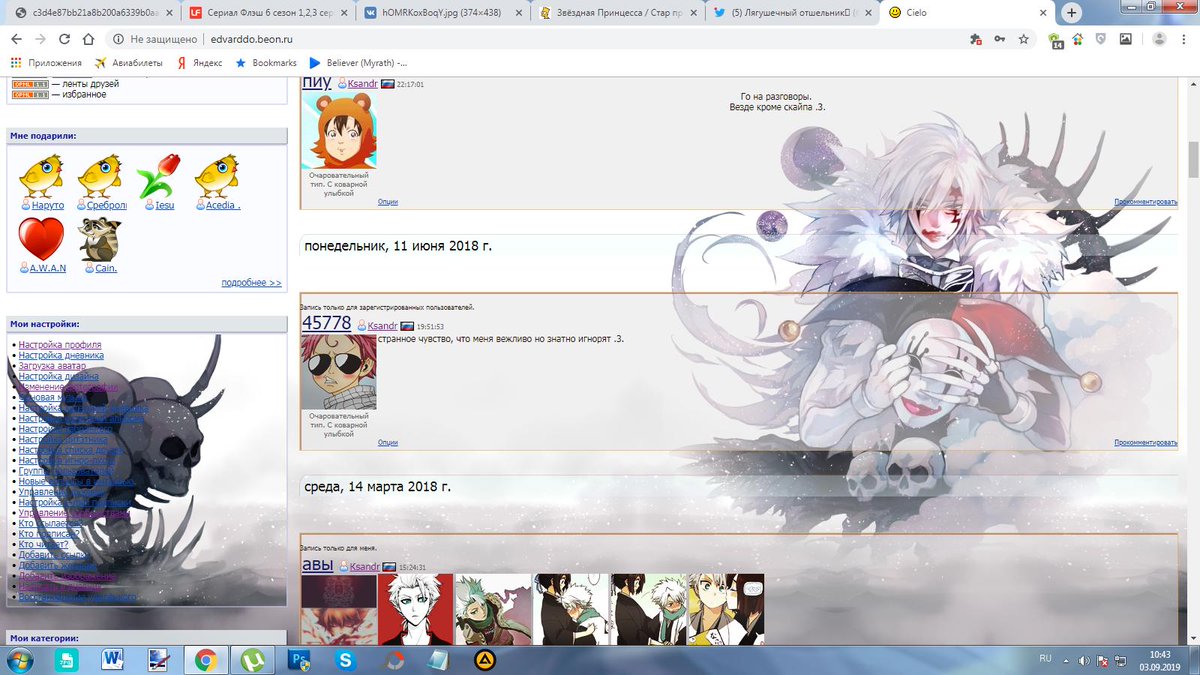Click the bear-hood avatar thumbnail
Screen dimensions: 1200x675
tap(339, 131)
